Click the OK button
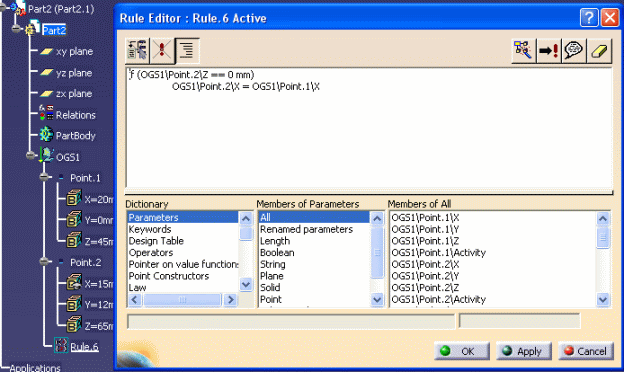 point(462,351)
